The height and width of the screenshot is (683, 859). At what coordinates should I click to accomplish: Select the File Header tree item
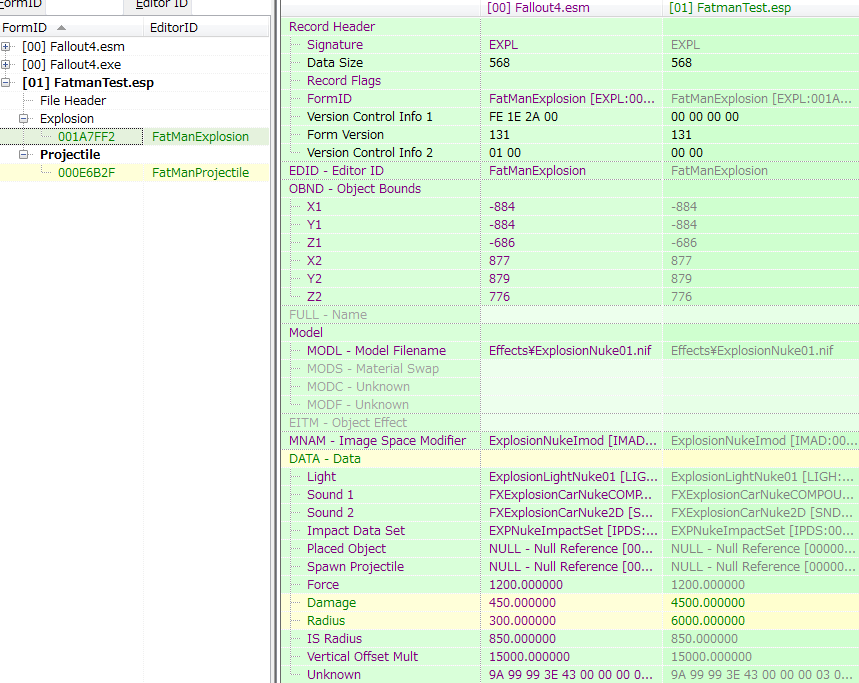pos(73,101)
